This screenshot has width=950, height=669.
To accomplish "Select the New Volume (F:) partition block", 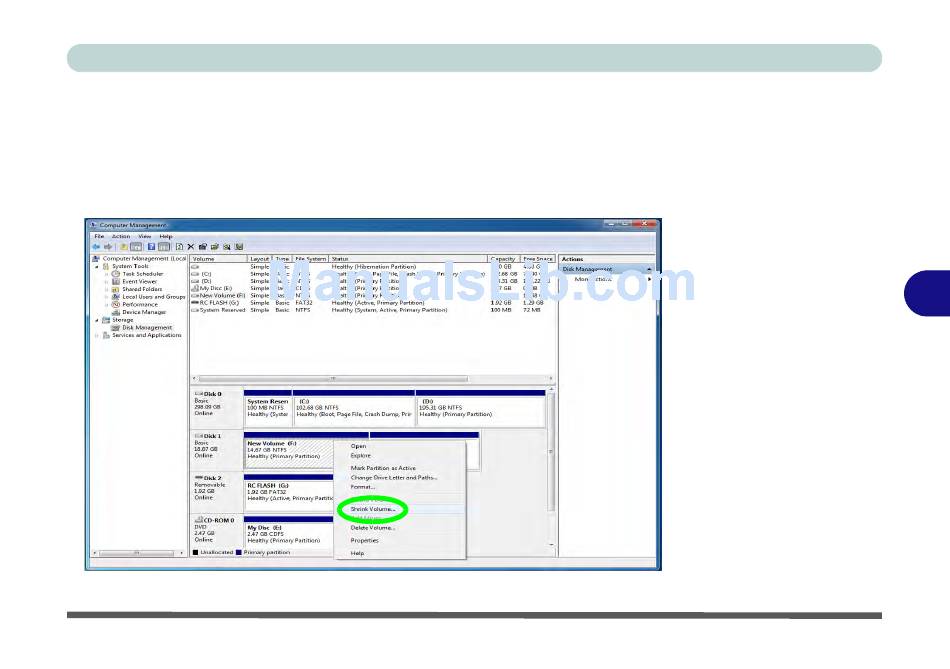I will click(x=288, y=450).
